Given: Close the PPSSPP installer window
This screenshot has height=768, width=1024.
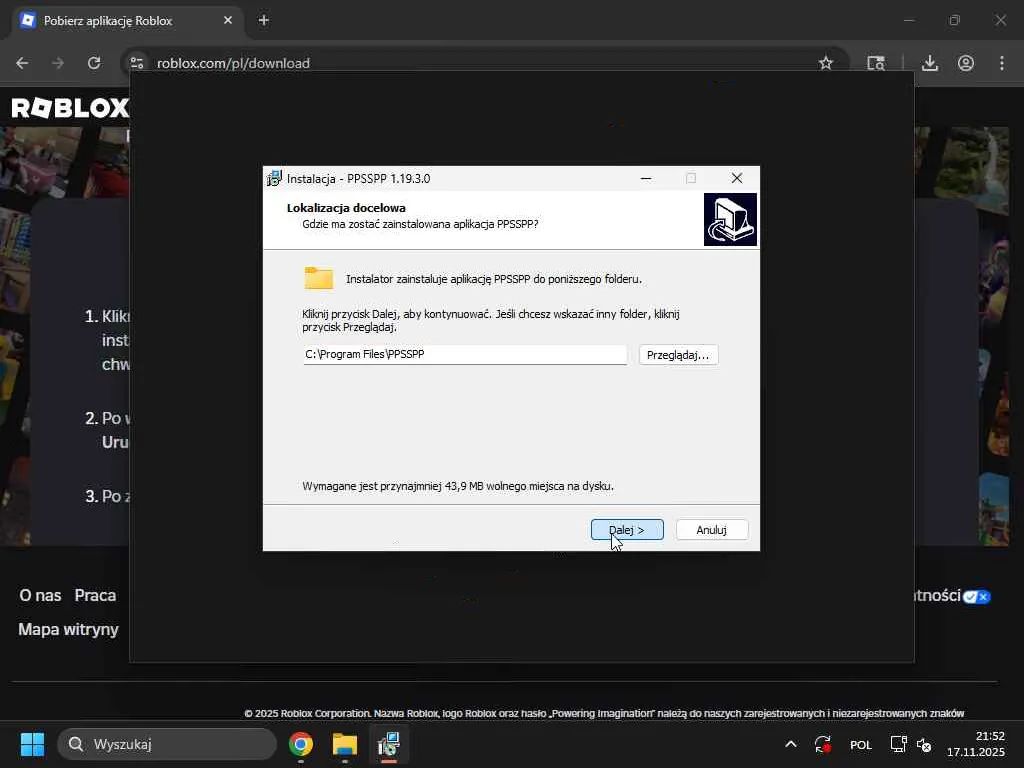Looking at the screenshot, I should (x=737, y=178).
